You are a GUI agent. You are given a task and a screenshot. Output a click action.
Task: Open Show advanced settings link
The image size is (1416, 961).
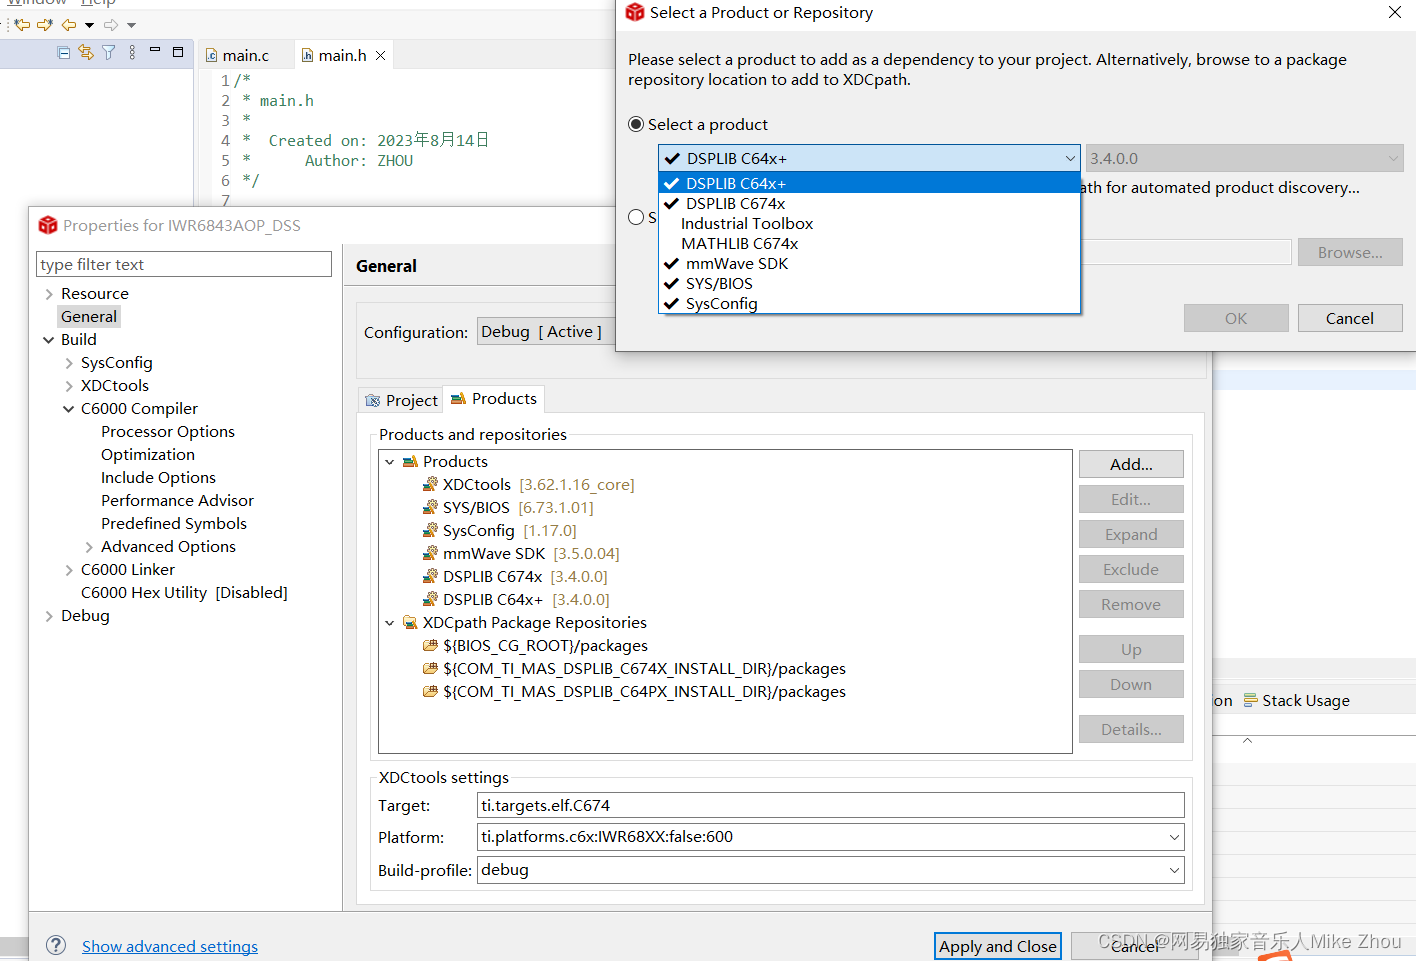pos(170,946)
